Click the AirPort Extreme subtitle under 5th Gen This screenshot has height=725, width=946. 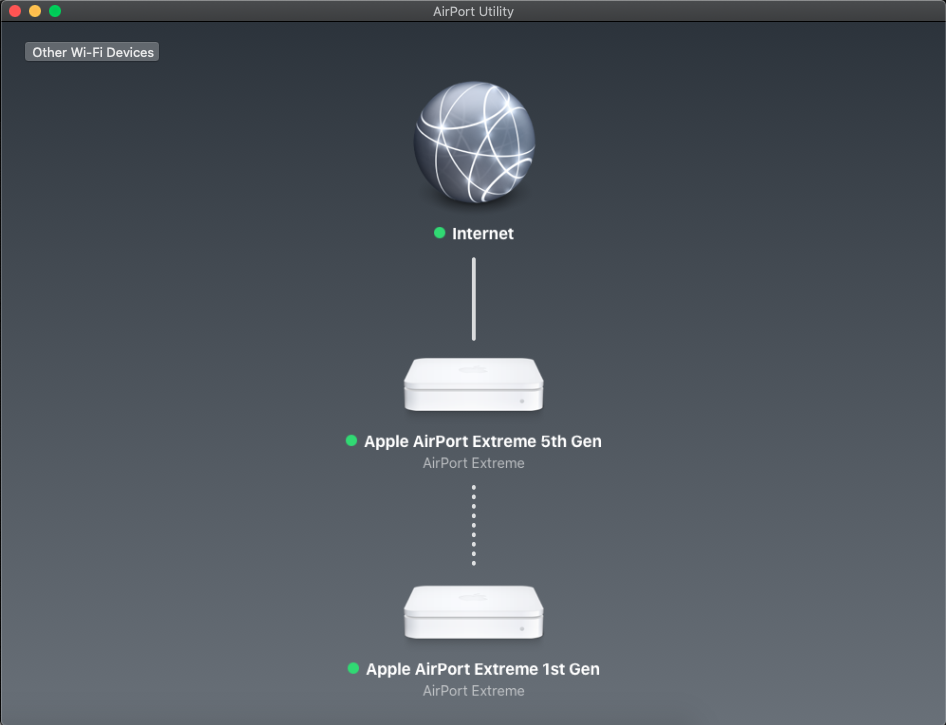pyautogui.click(x=473, y=462)
